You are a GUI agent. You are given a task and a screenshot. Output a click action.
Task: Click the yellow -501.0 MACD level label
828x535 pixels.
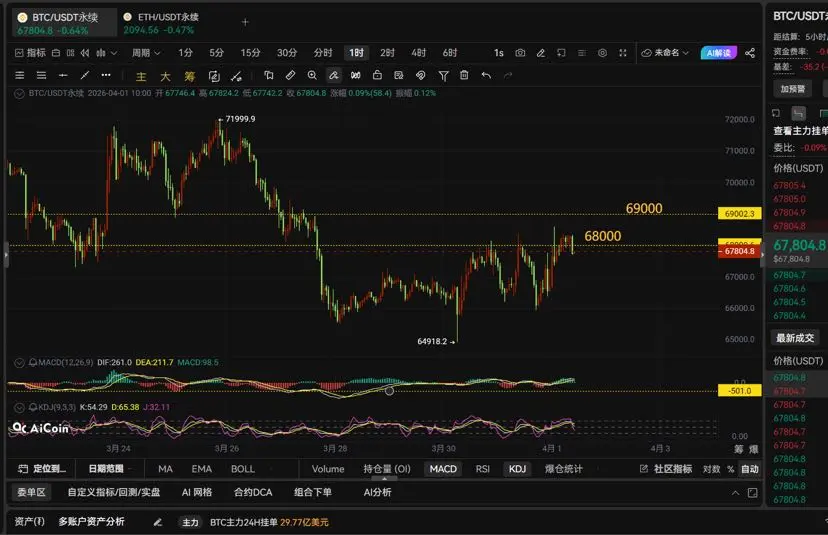click(x=739, y=391)
